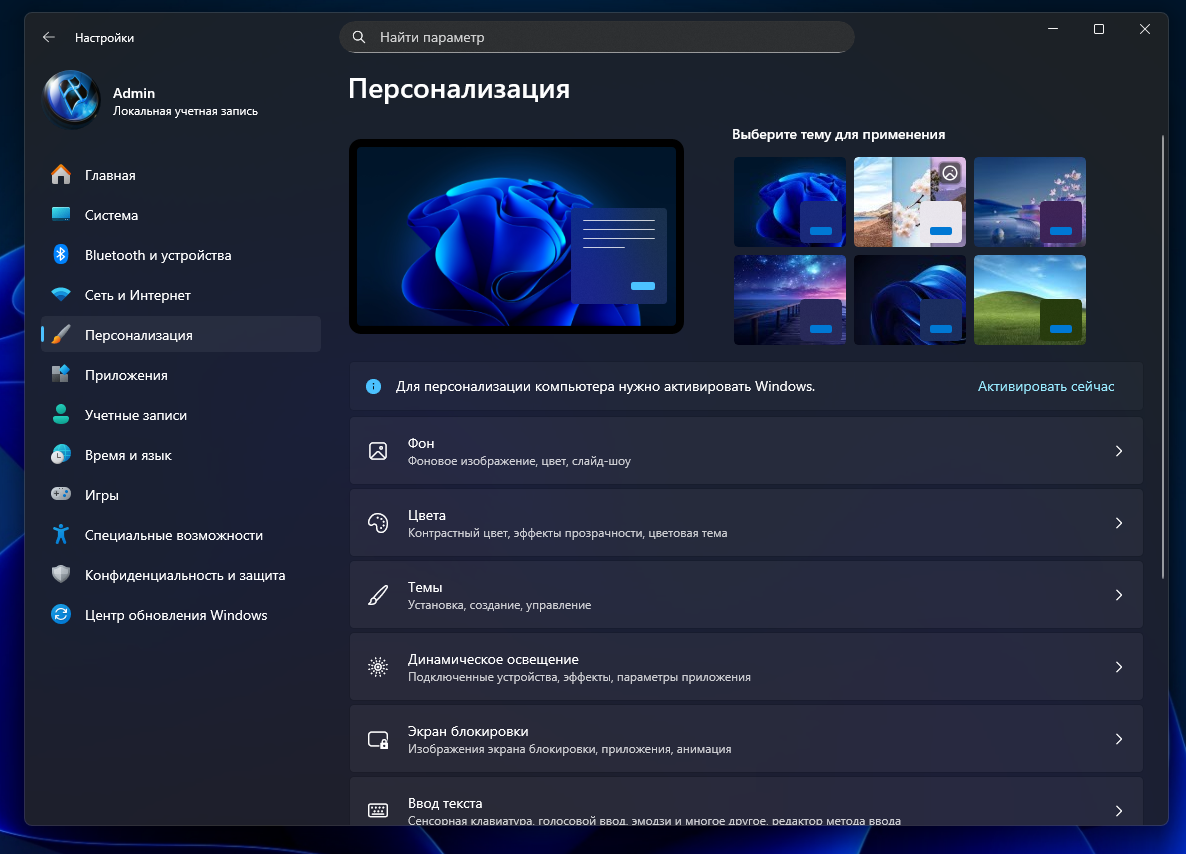The image size is (1186, 854).
Task: Expand the Ввод текста chevron
Action: [1119, 811]
